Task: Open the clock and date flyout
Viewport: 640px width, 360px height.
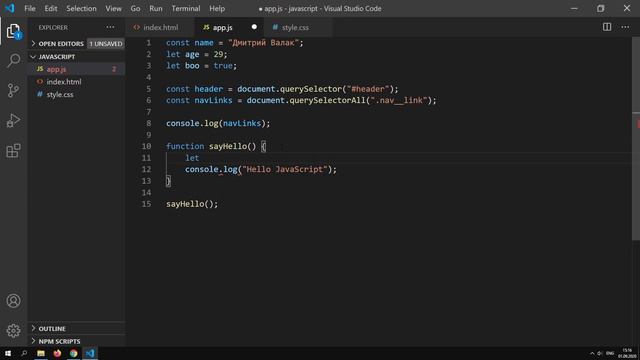Action: click(627, 353)
